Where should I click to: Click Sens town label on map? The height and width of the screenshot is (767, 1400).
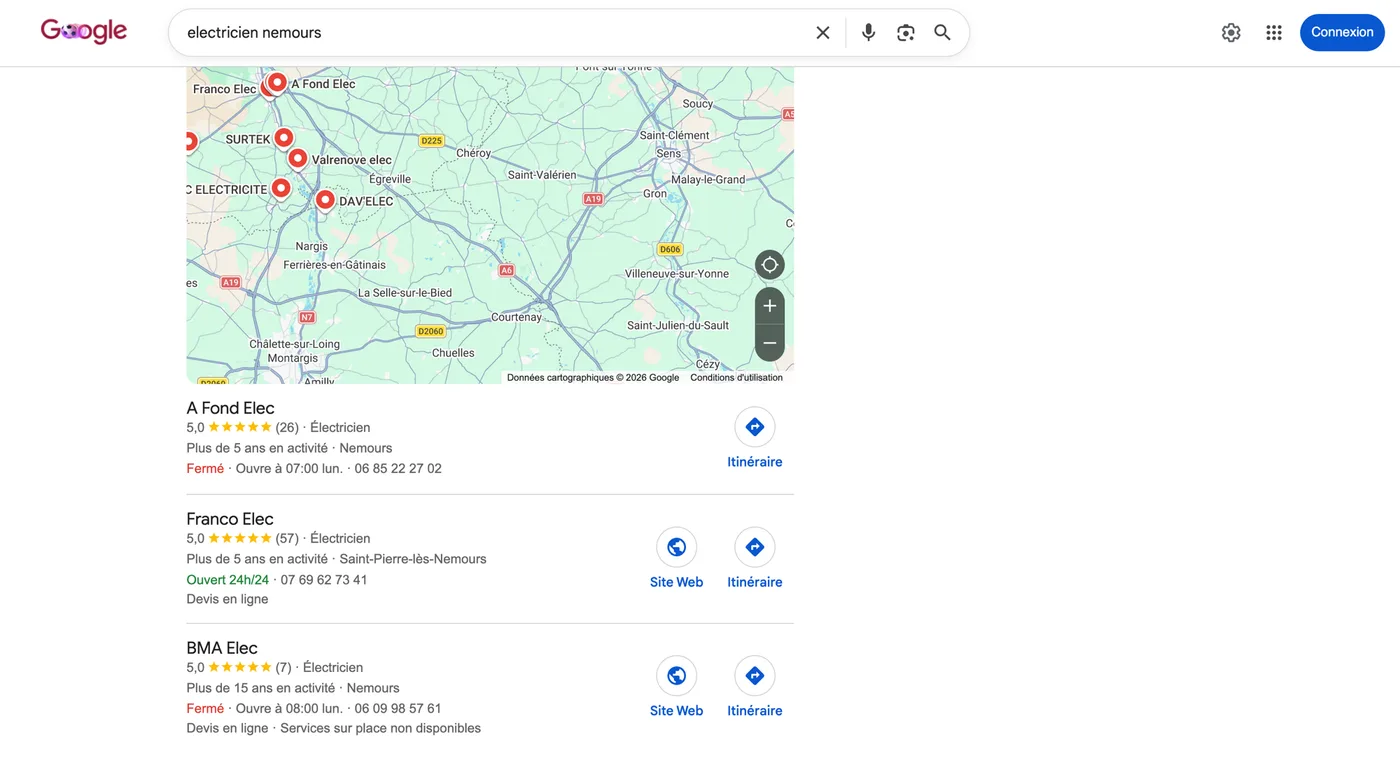tap(669, 154)
